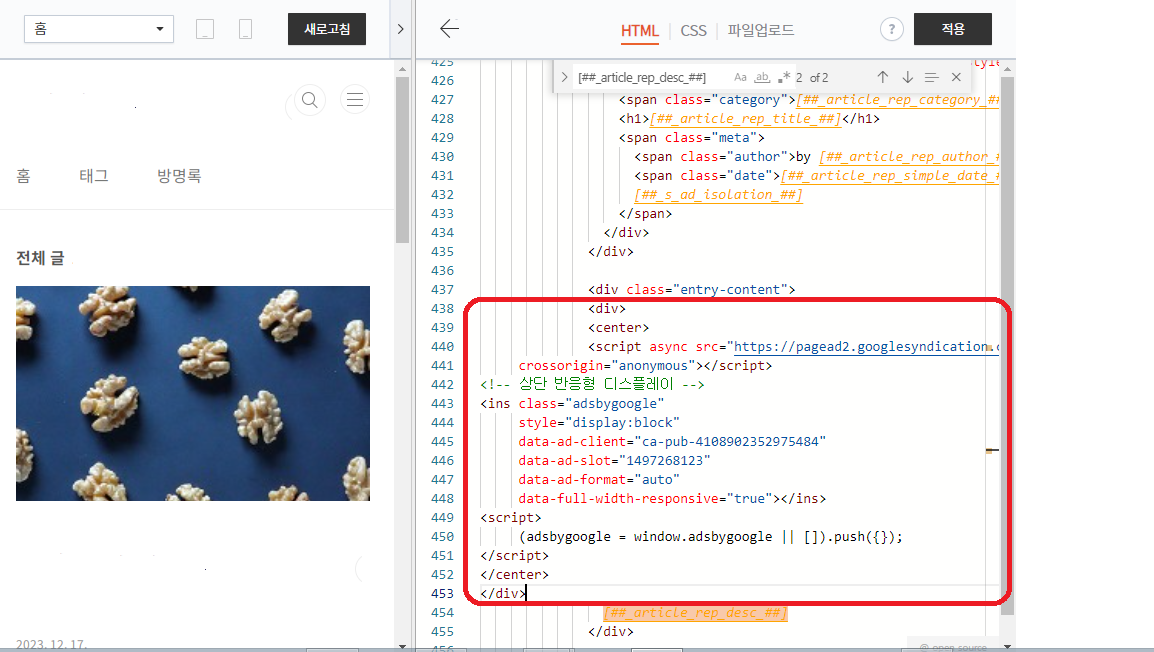
Task: Go to next match arrow
Action: click(907, 77)
